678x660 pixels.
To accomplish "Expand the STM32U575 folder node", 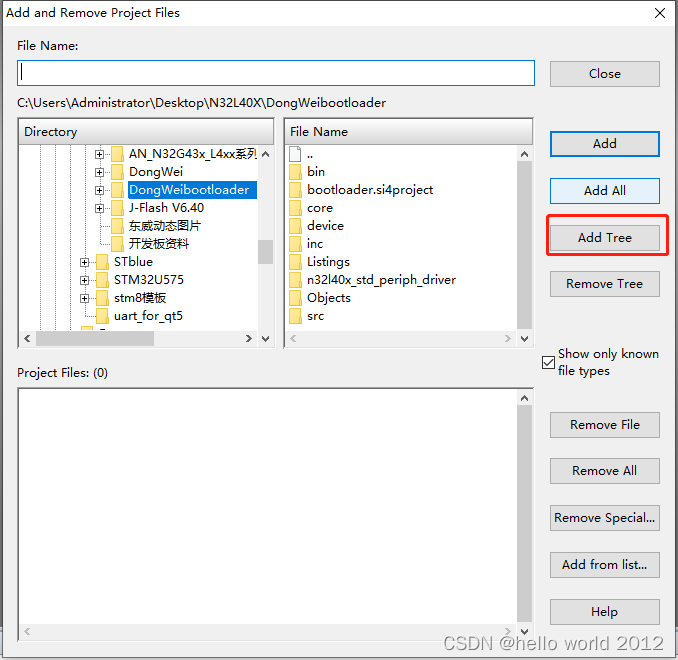I will 85,280.
